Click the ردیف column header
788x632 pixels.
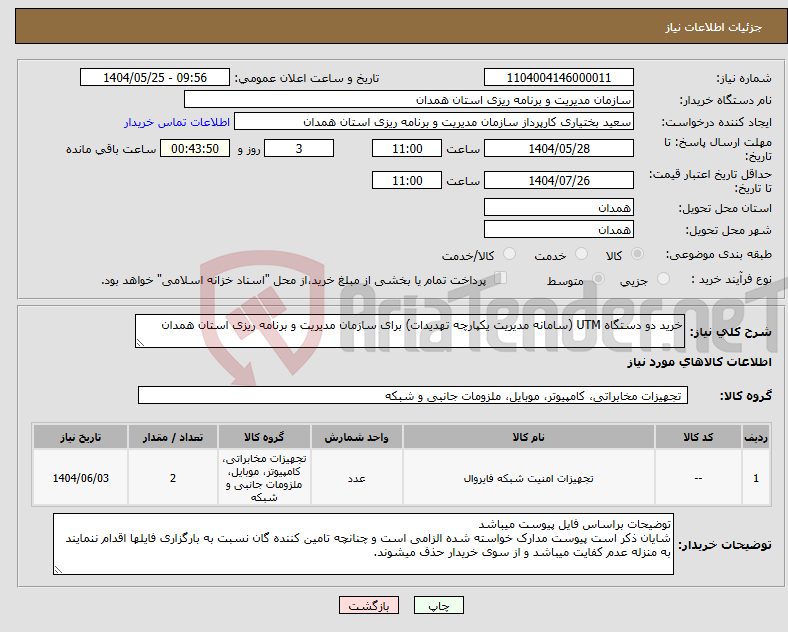click(756, 437)
